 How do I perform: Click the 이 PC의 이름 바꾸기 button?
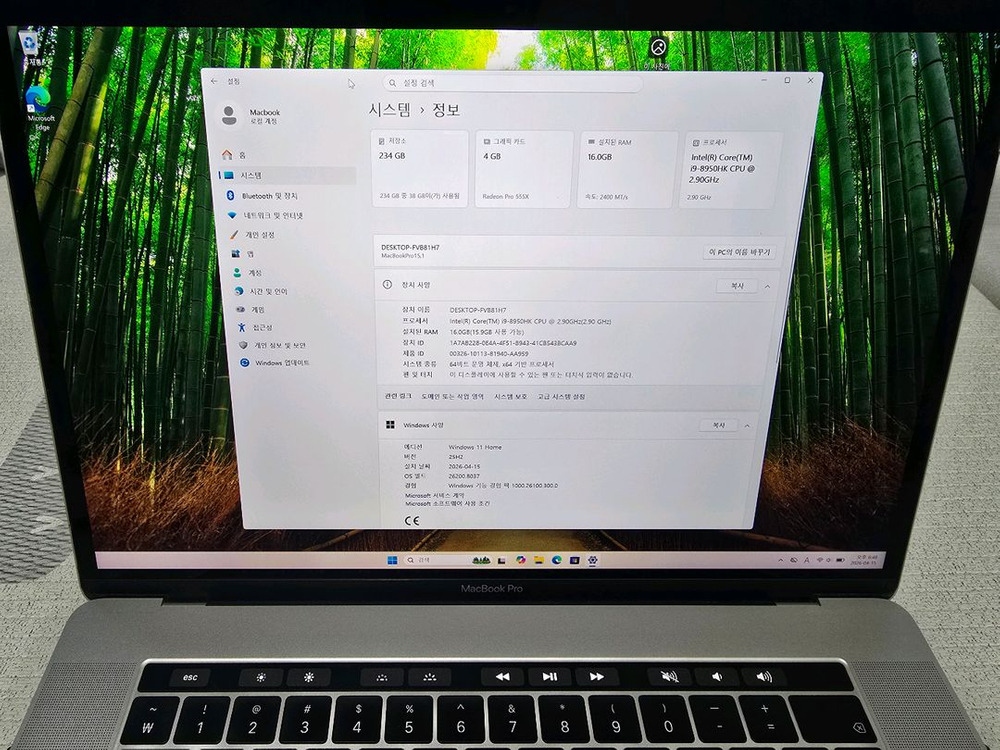(739, 253)
